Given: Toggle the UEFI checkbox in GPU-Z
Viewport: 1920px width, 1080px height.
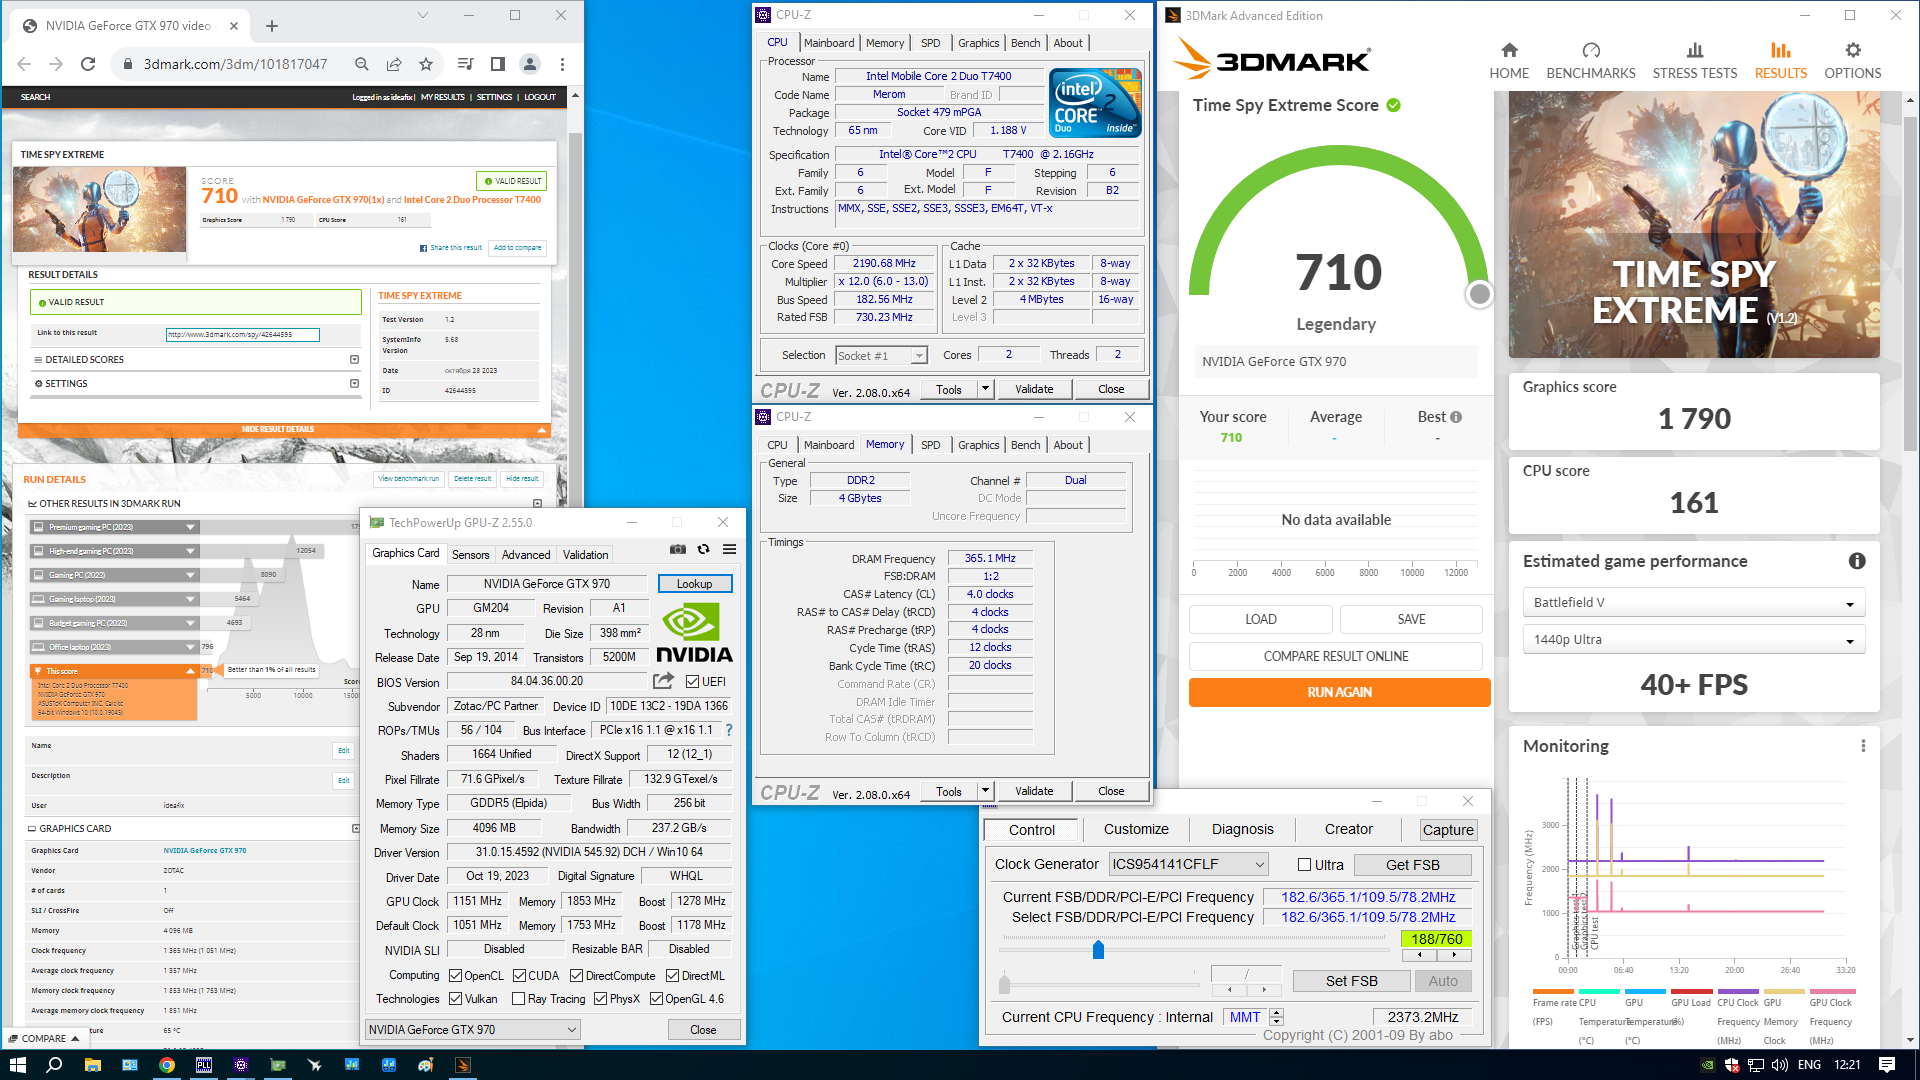Looking at the screenshot, I should 692,682.
